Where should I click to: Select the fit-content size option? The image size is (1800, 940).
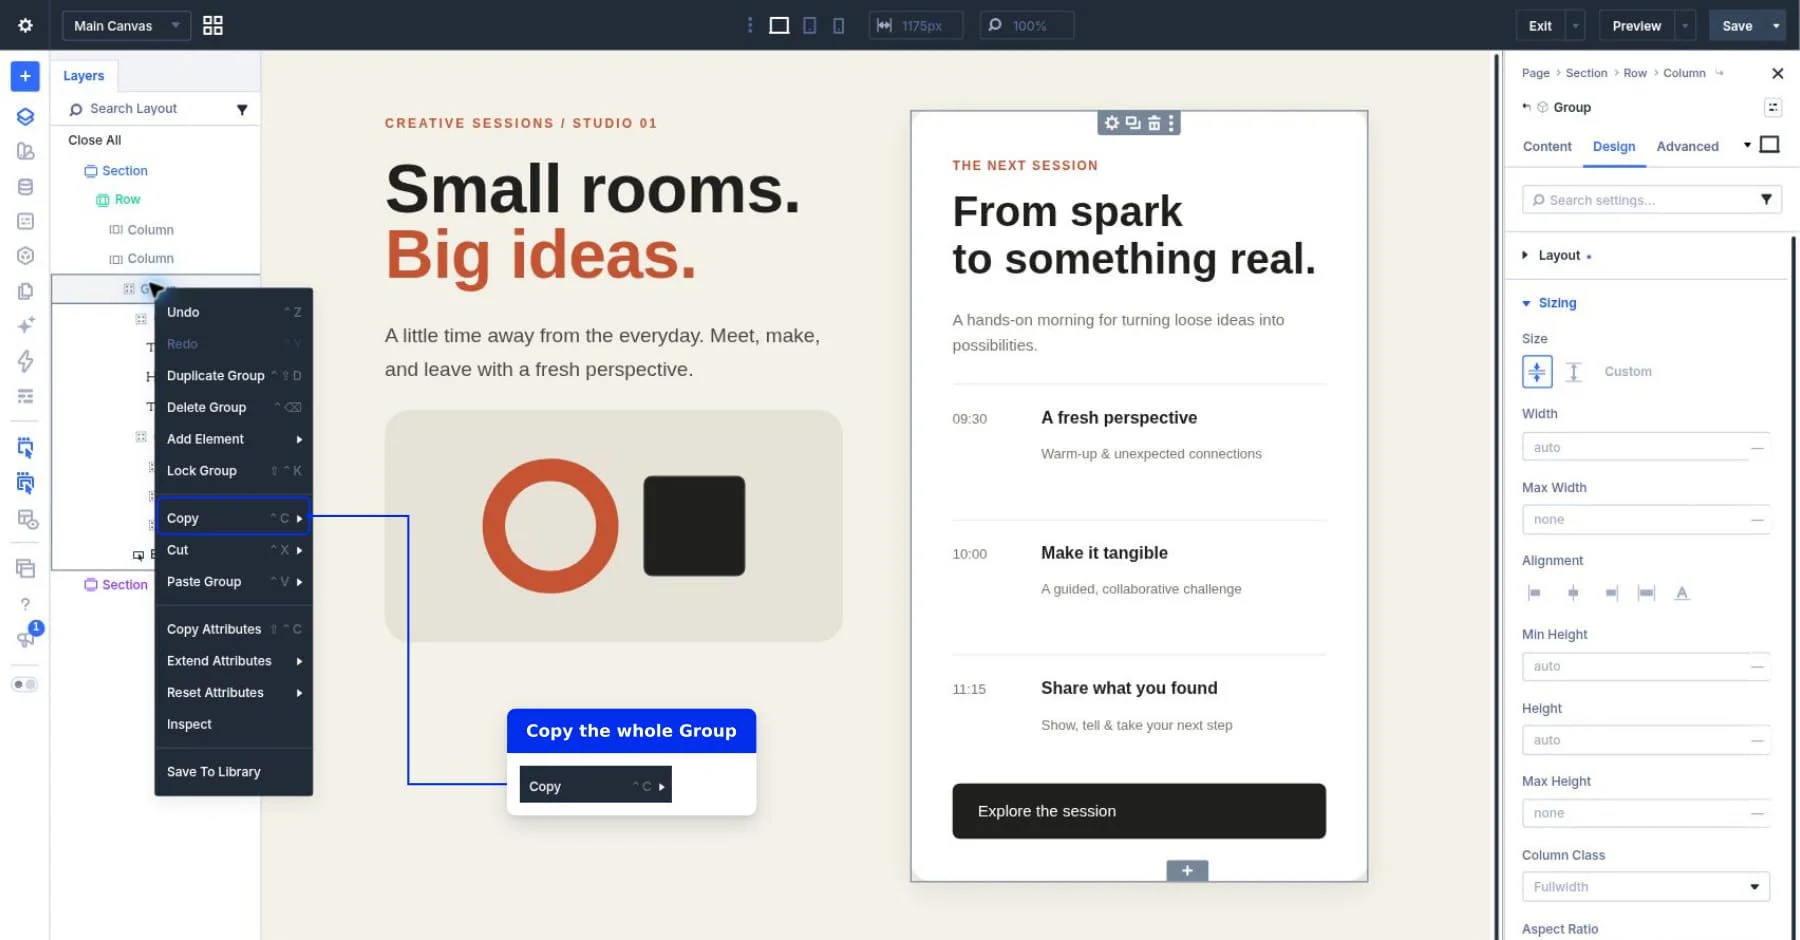[x=1537, y=372]
